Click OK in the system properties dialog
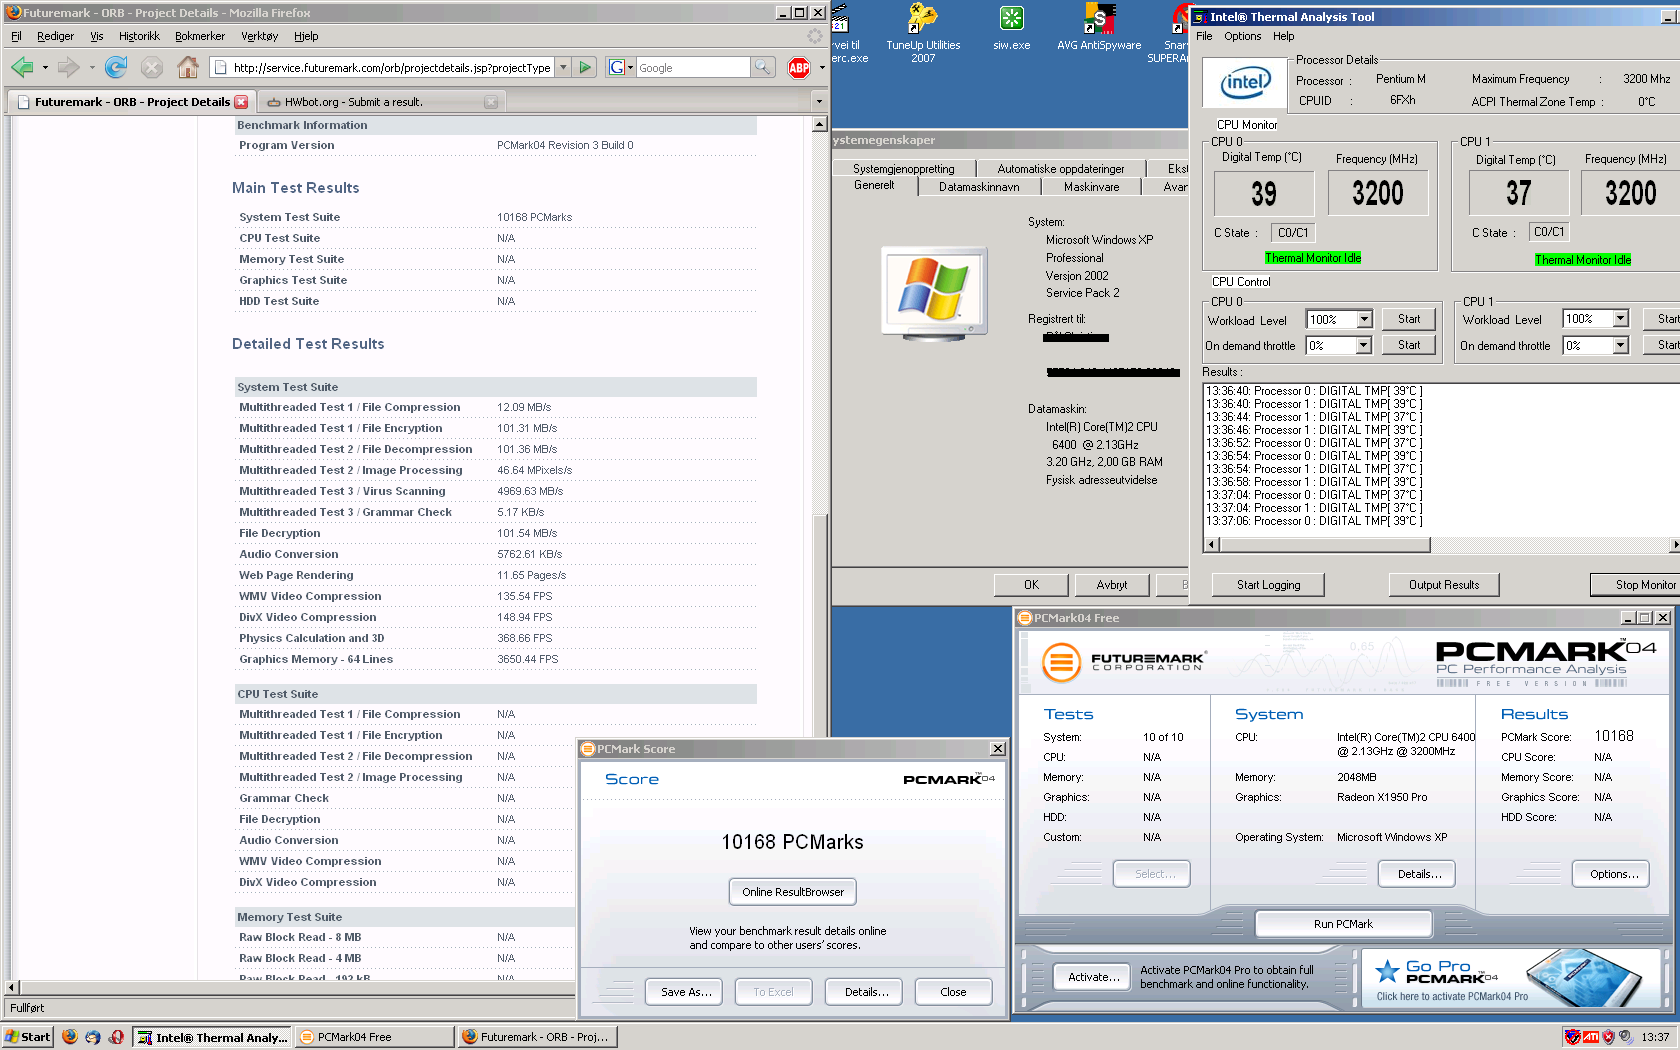 1031,585
